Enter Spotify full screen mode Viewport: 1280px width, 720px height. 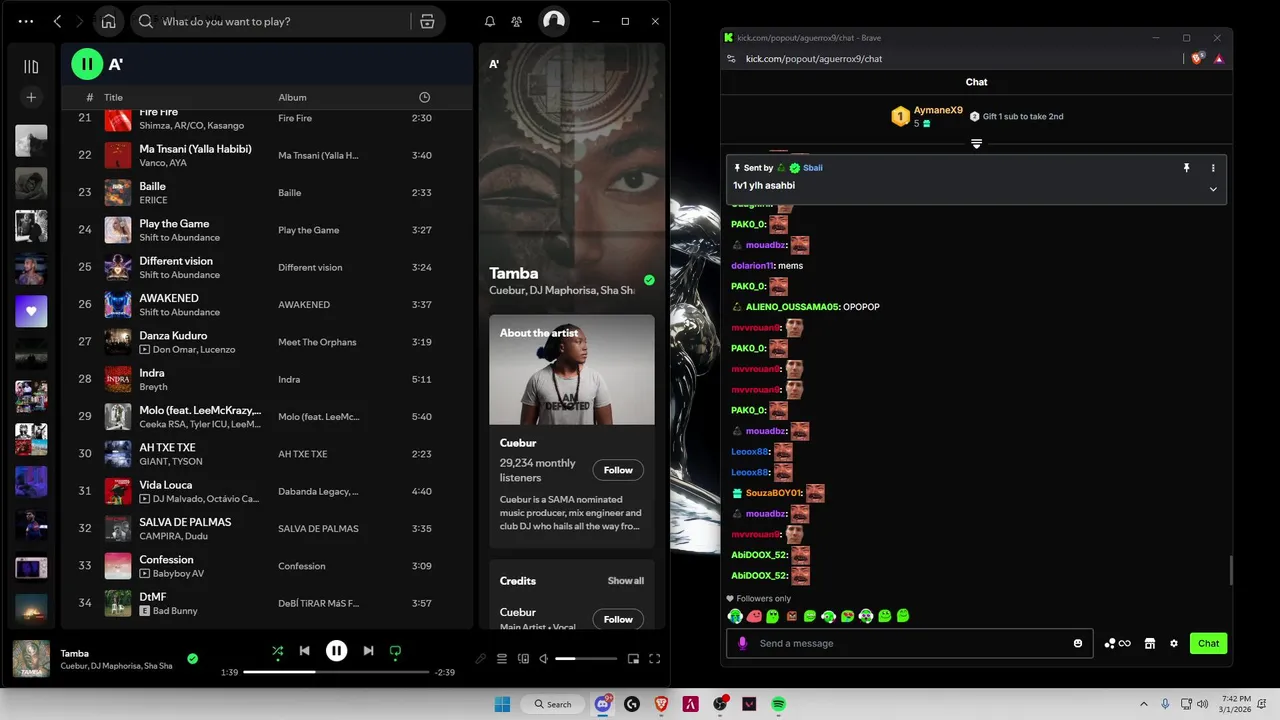click(x=655, y=658)
